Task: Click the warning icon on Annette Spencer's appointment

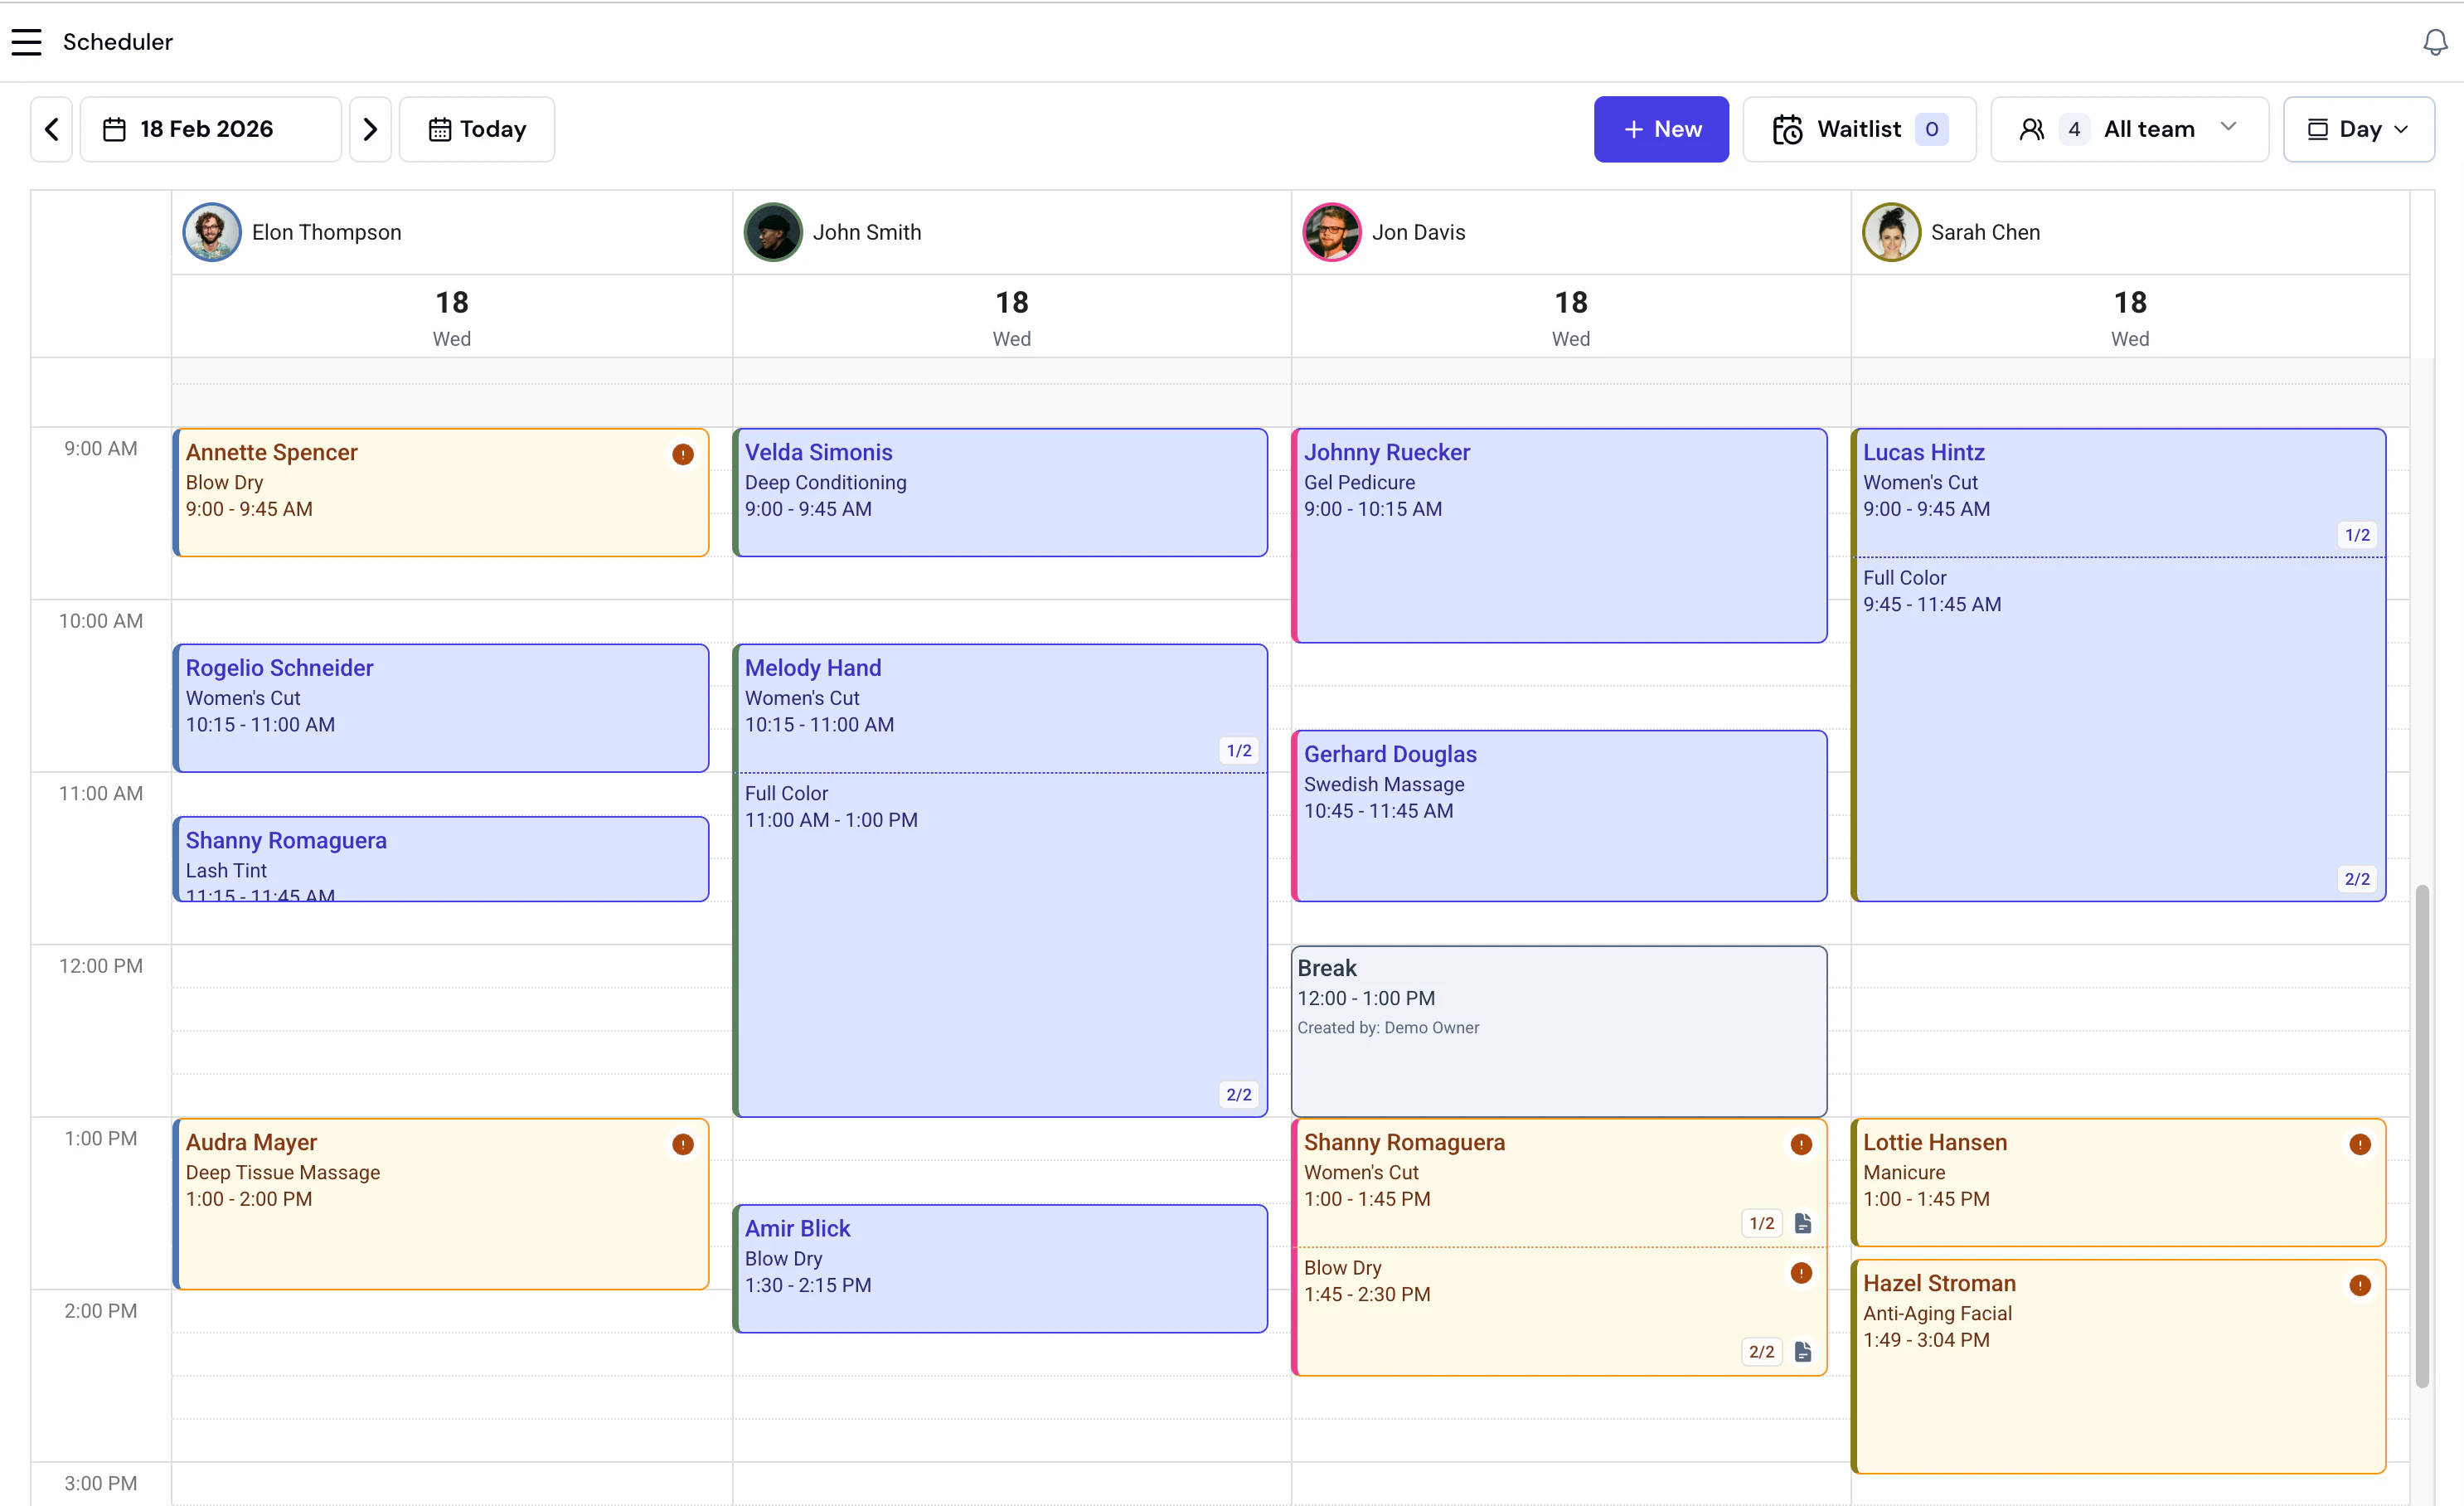Action: tap(682, 454)
